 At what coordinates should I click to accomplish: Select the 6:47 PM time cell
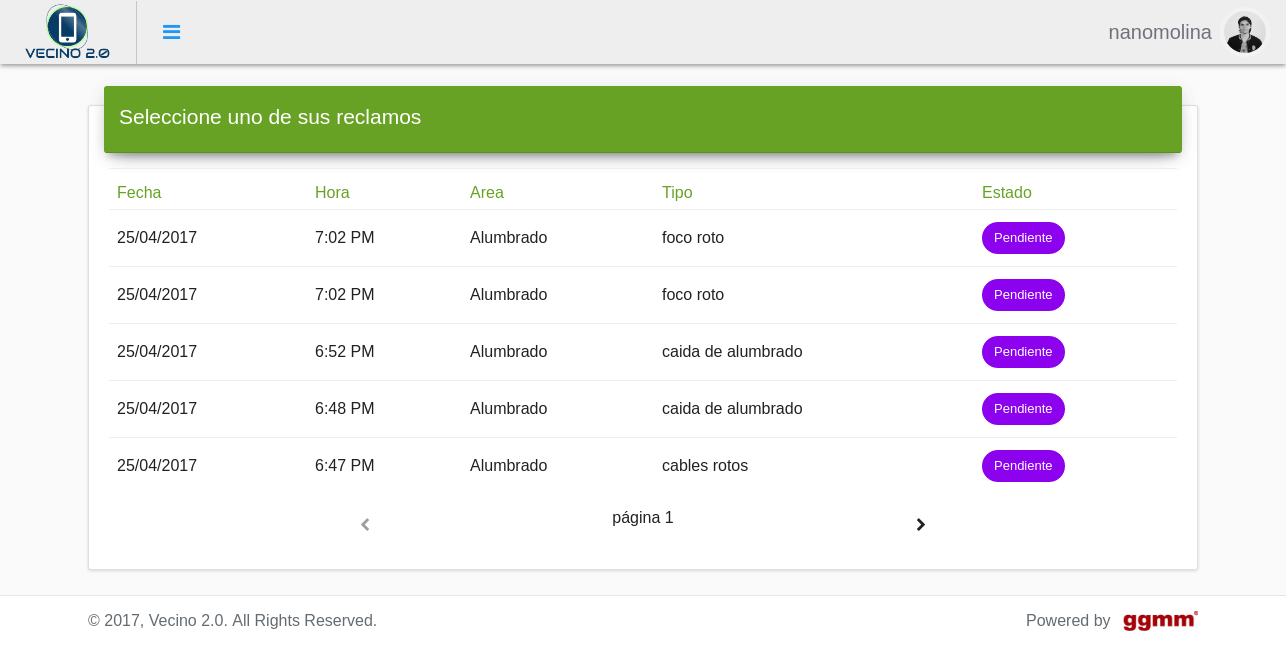344,466
